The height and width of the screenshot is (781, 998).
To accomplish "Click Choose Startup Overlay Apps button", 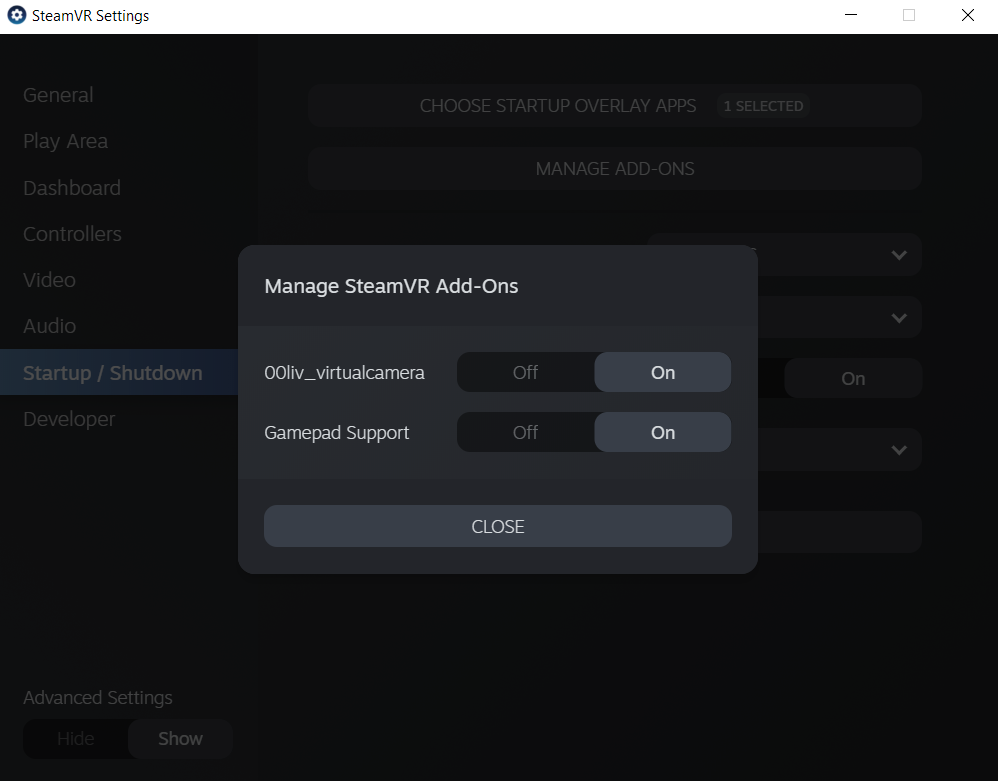I will pyautogui.click(x=615, y=106).
